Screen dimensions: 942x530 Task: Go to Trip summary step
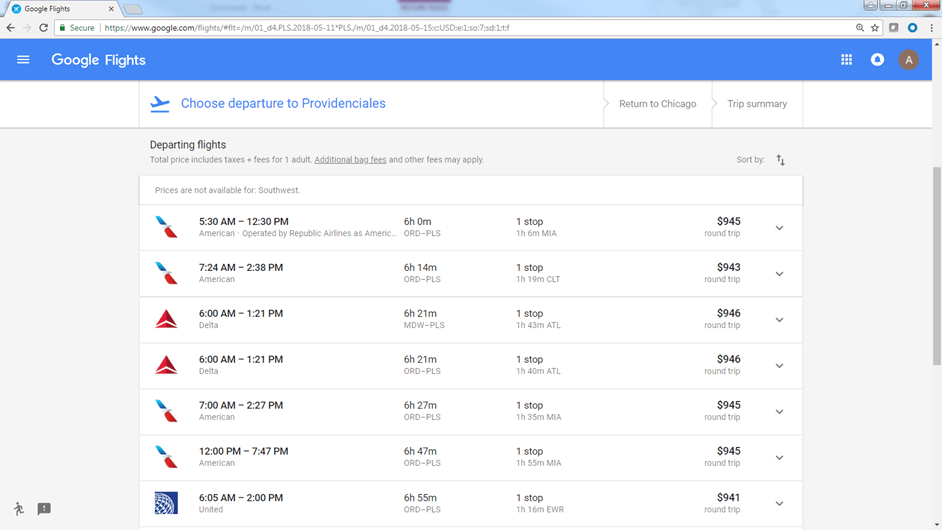[757, 103]
